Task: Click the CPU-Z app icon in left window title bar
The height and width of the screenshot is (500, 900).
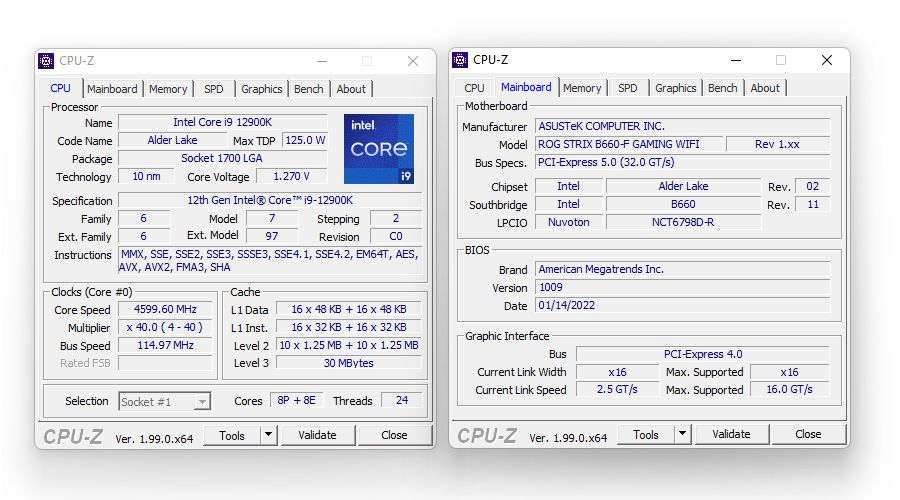Action: [x=46, y=61]
